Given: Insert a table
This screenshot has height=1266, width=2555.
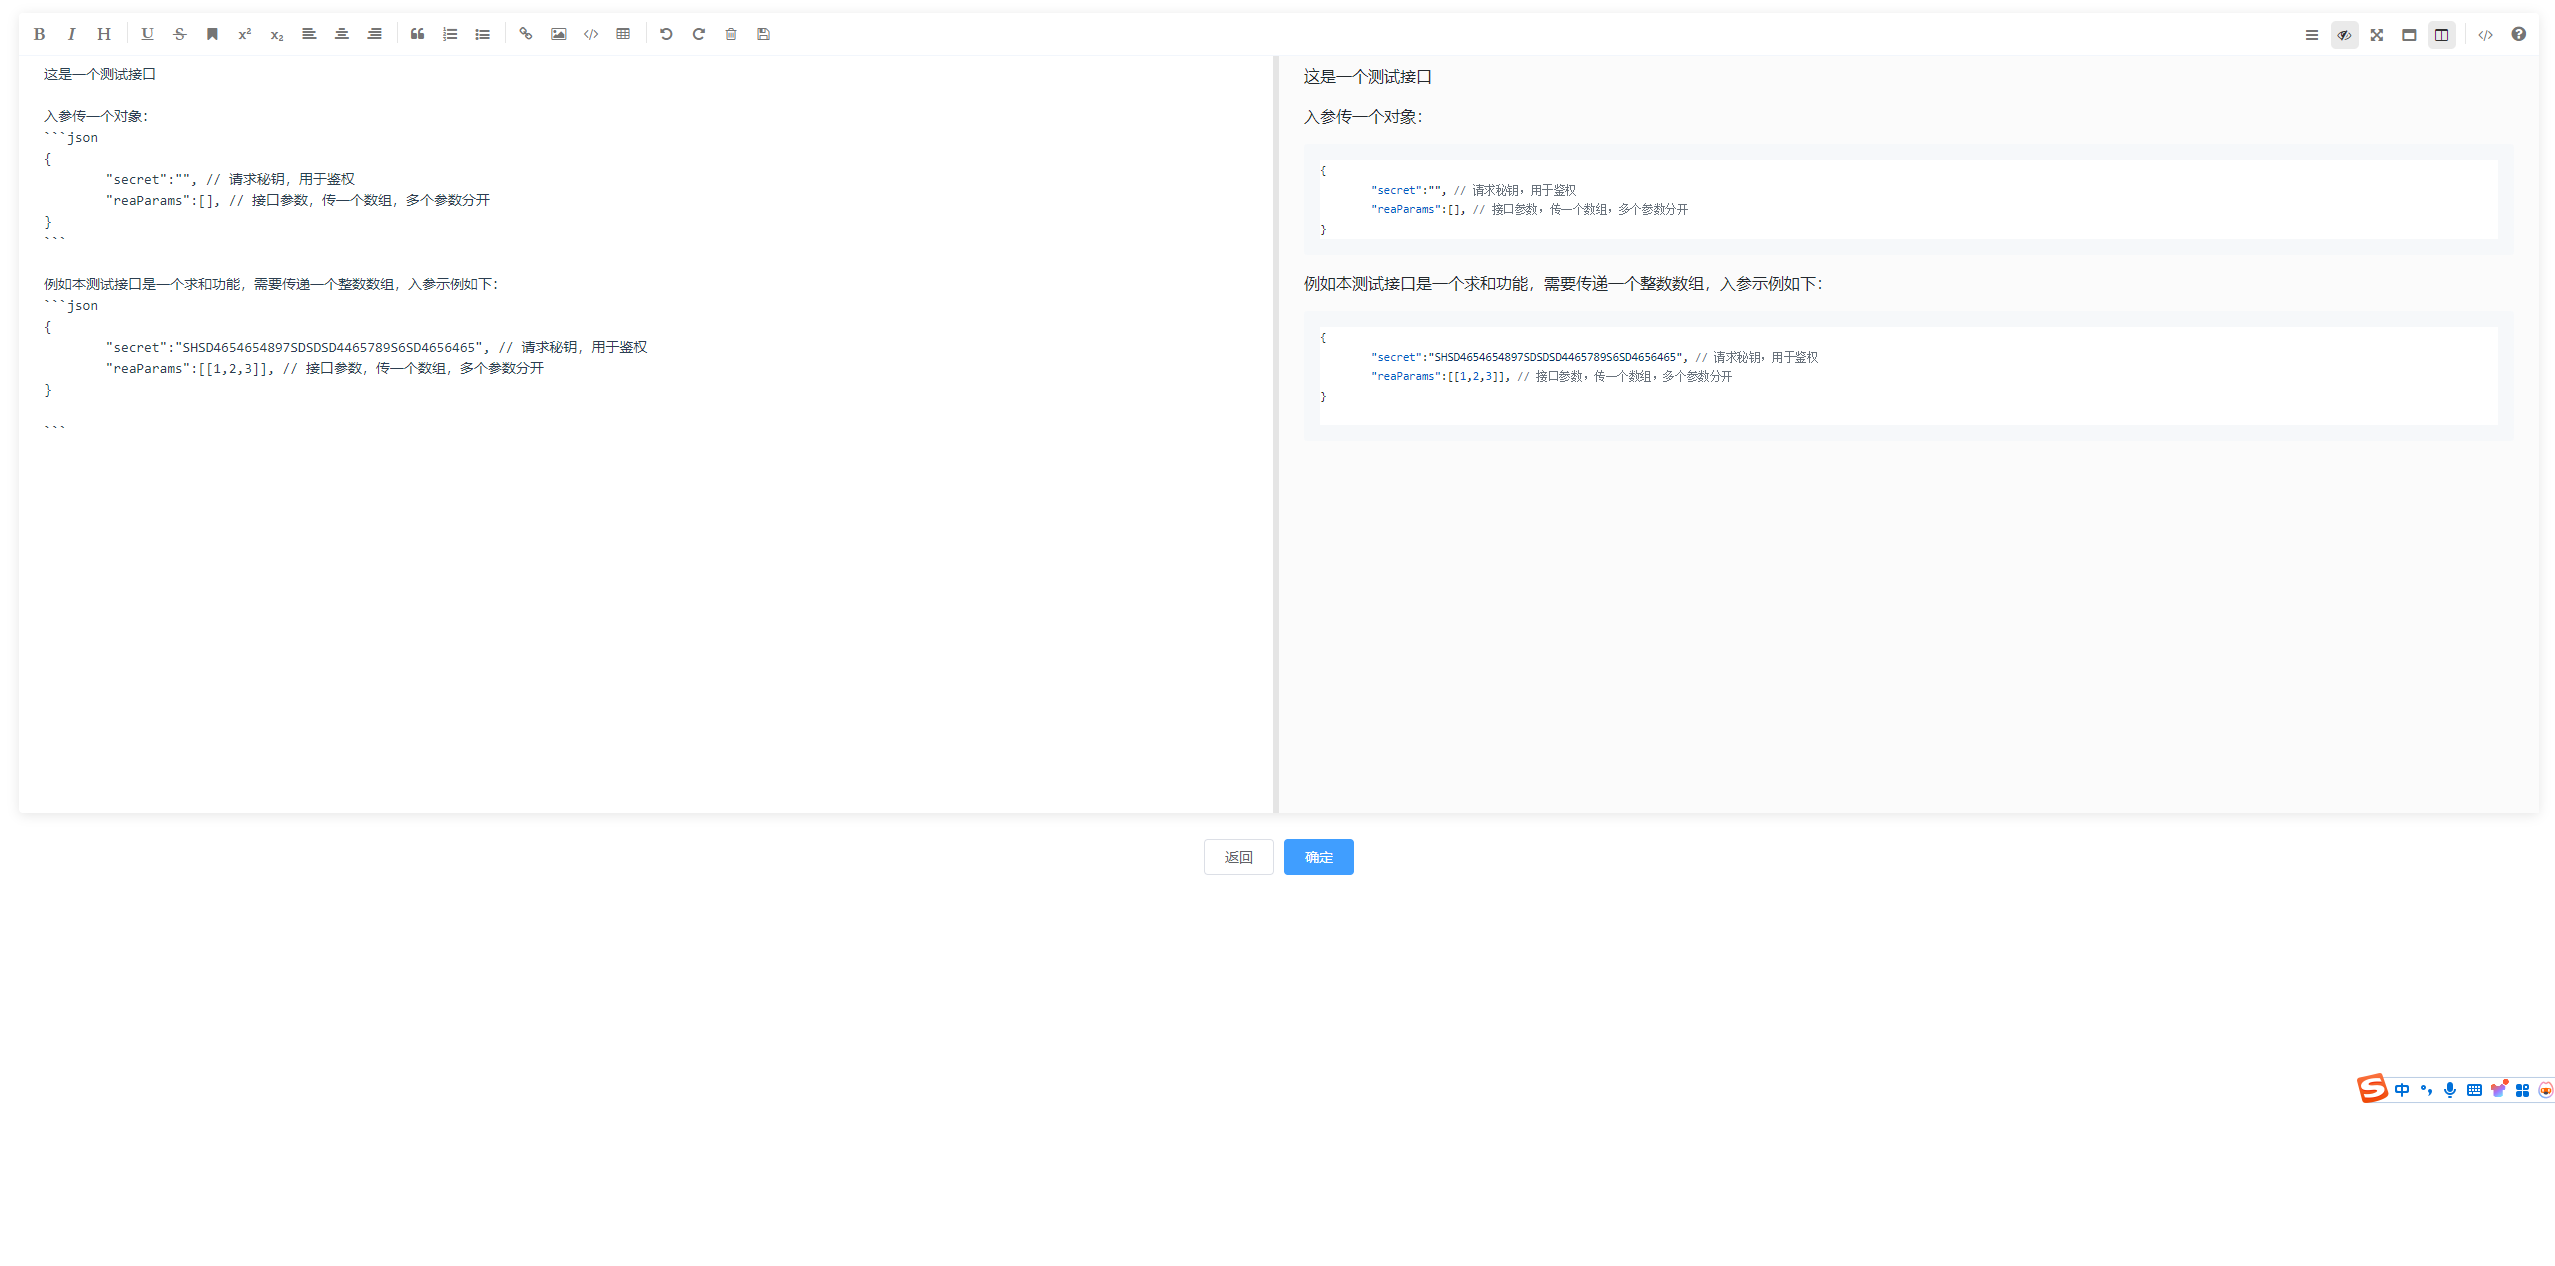Looking at the screenshot, I should point(623,34).
